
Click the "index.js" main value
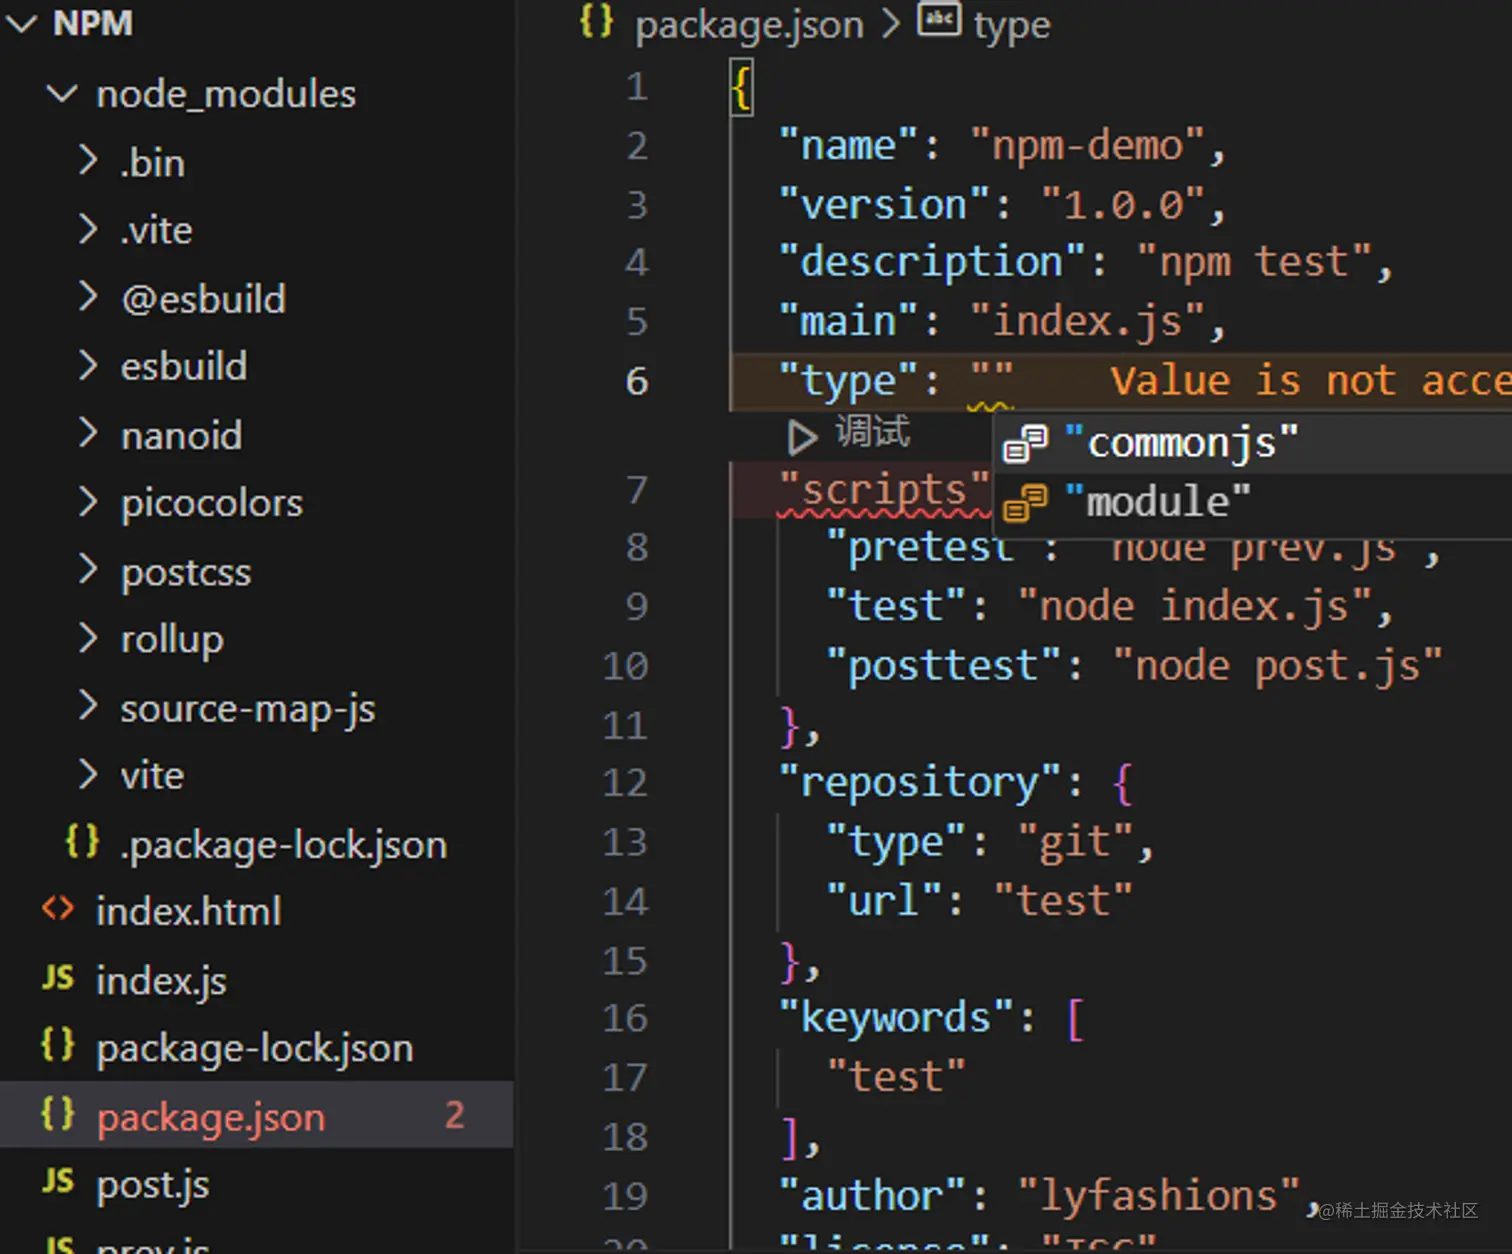coord(1088,322)
